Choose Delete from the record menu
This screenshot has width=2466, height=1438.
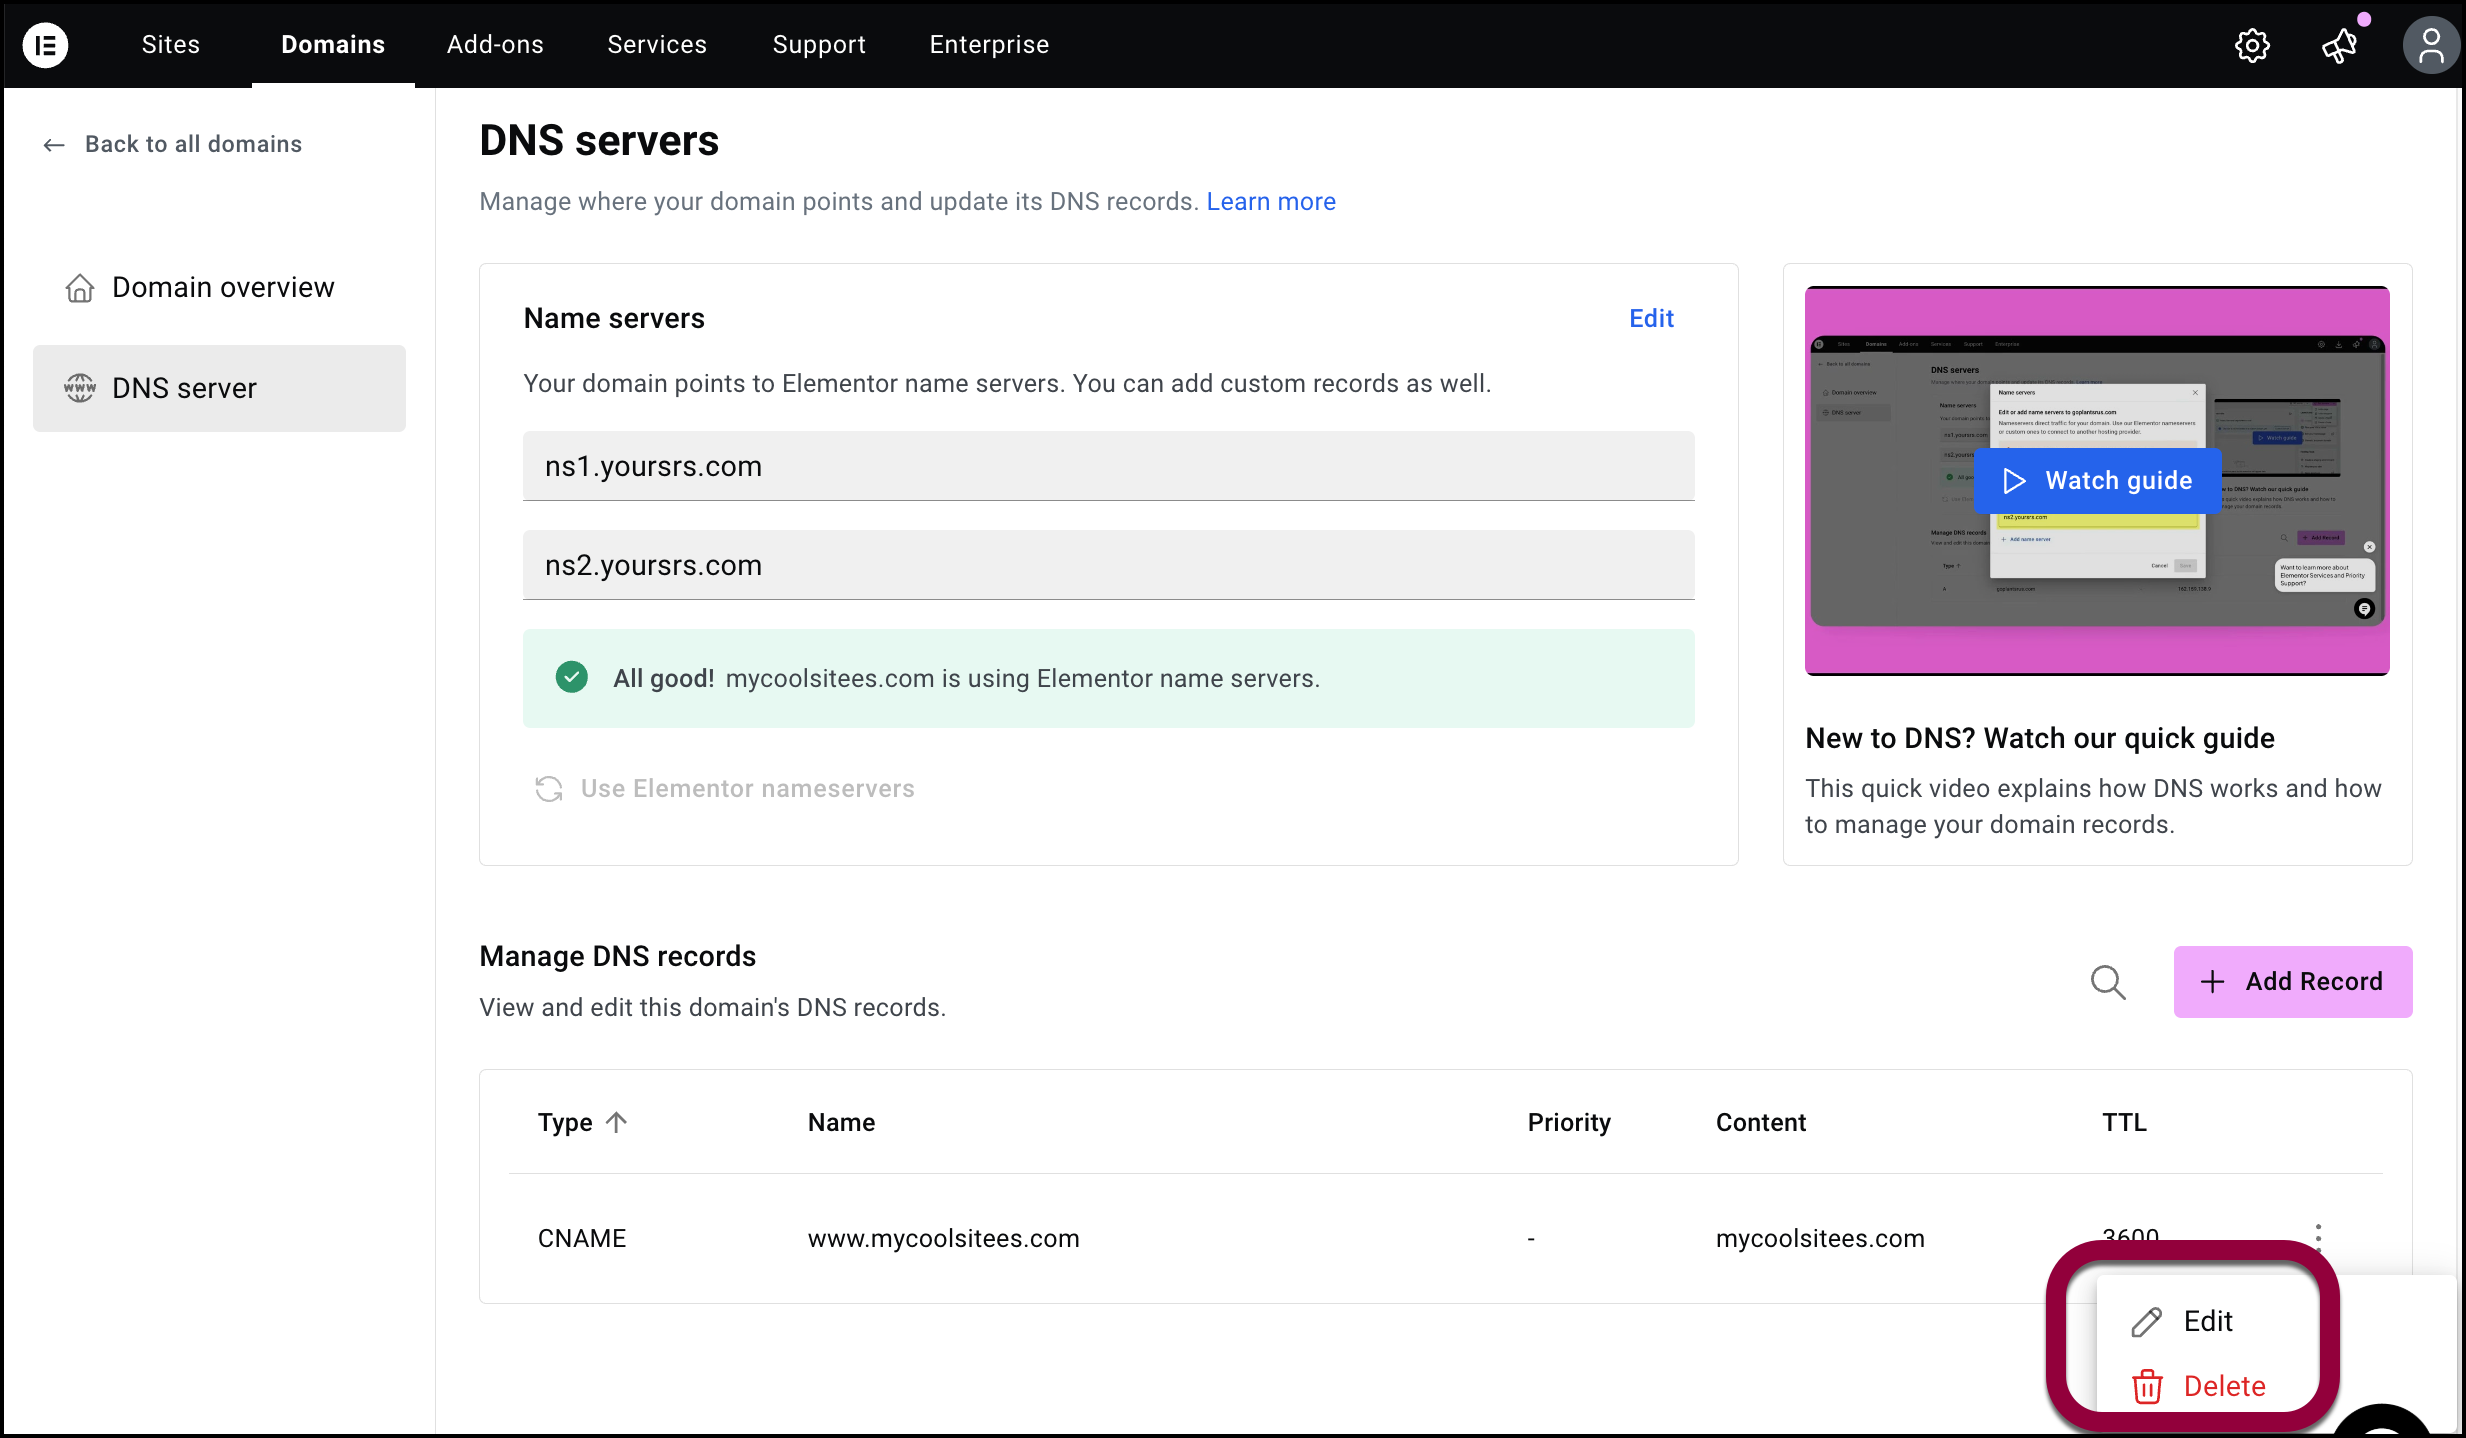coord(2223,1386)
